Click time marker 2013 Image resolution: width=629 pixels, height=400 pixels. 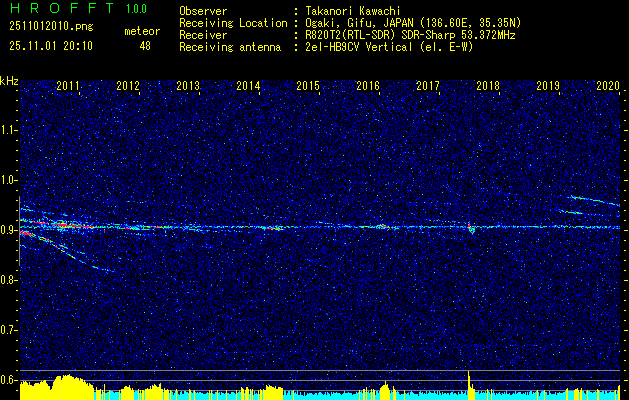(x=188, y=85)
